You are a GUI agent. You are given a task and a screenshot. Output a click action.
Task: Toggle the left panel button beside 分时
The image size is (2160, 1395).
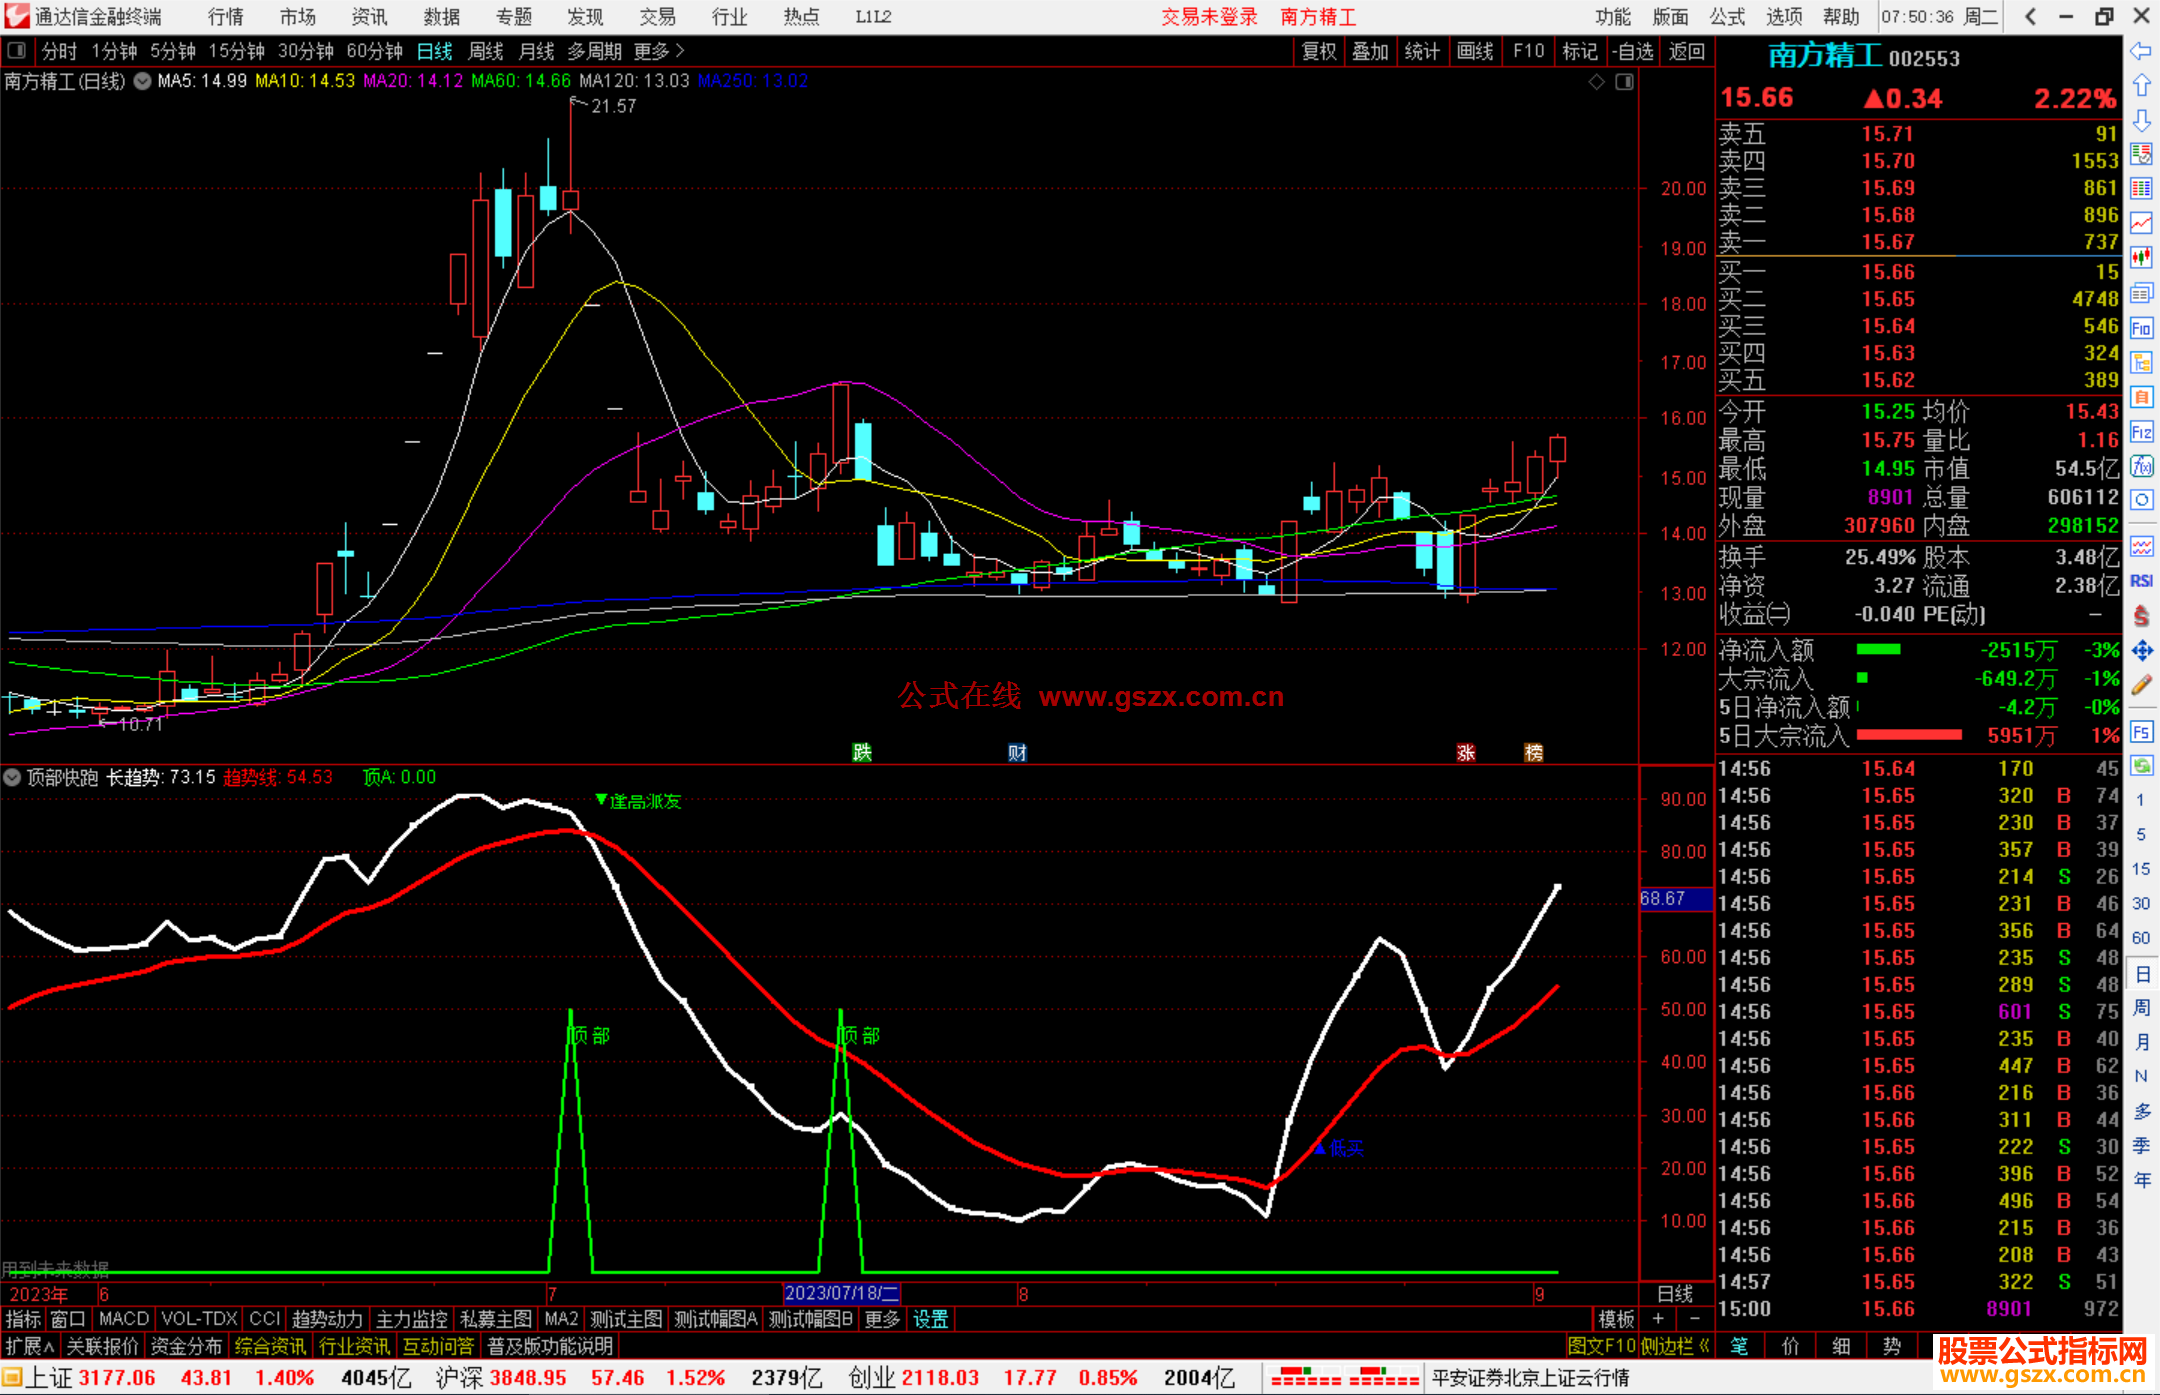[x=17, y=50]
